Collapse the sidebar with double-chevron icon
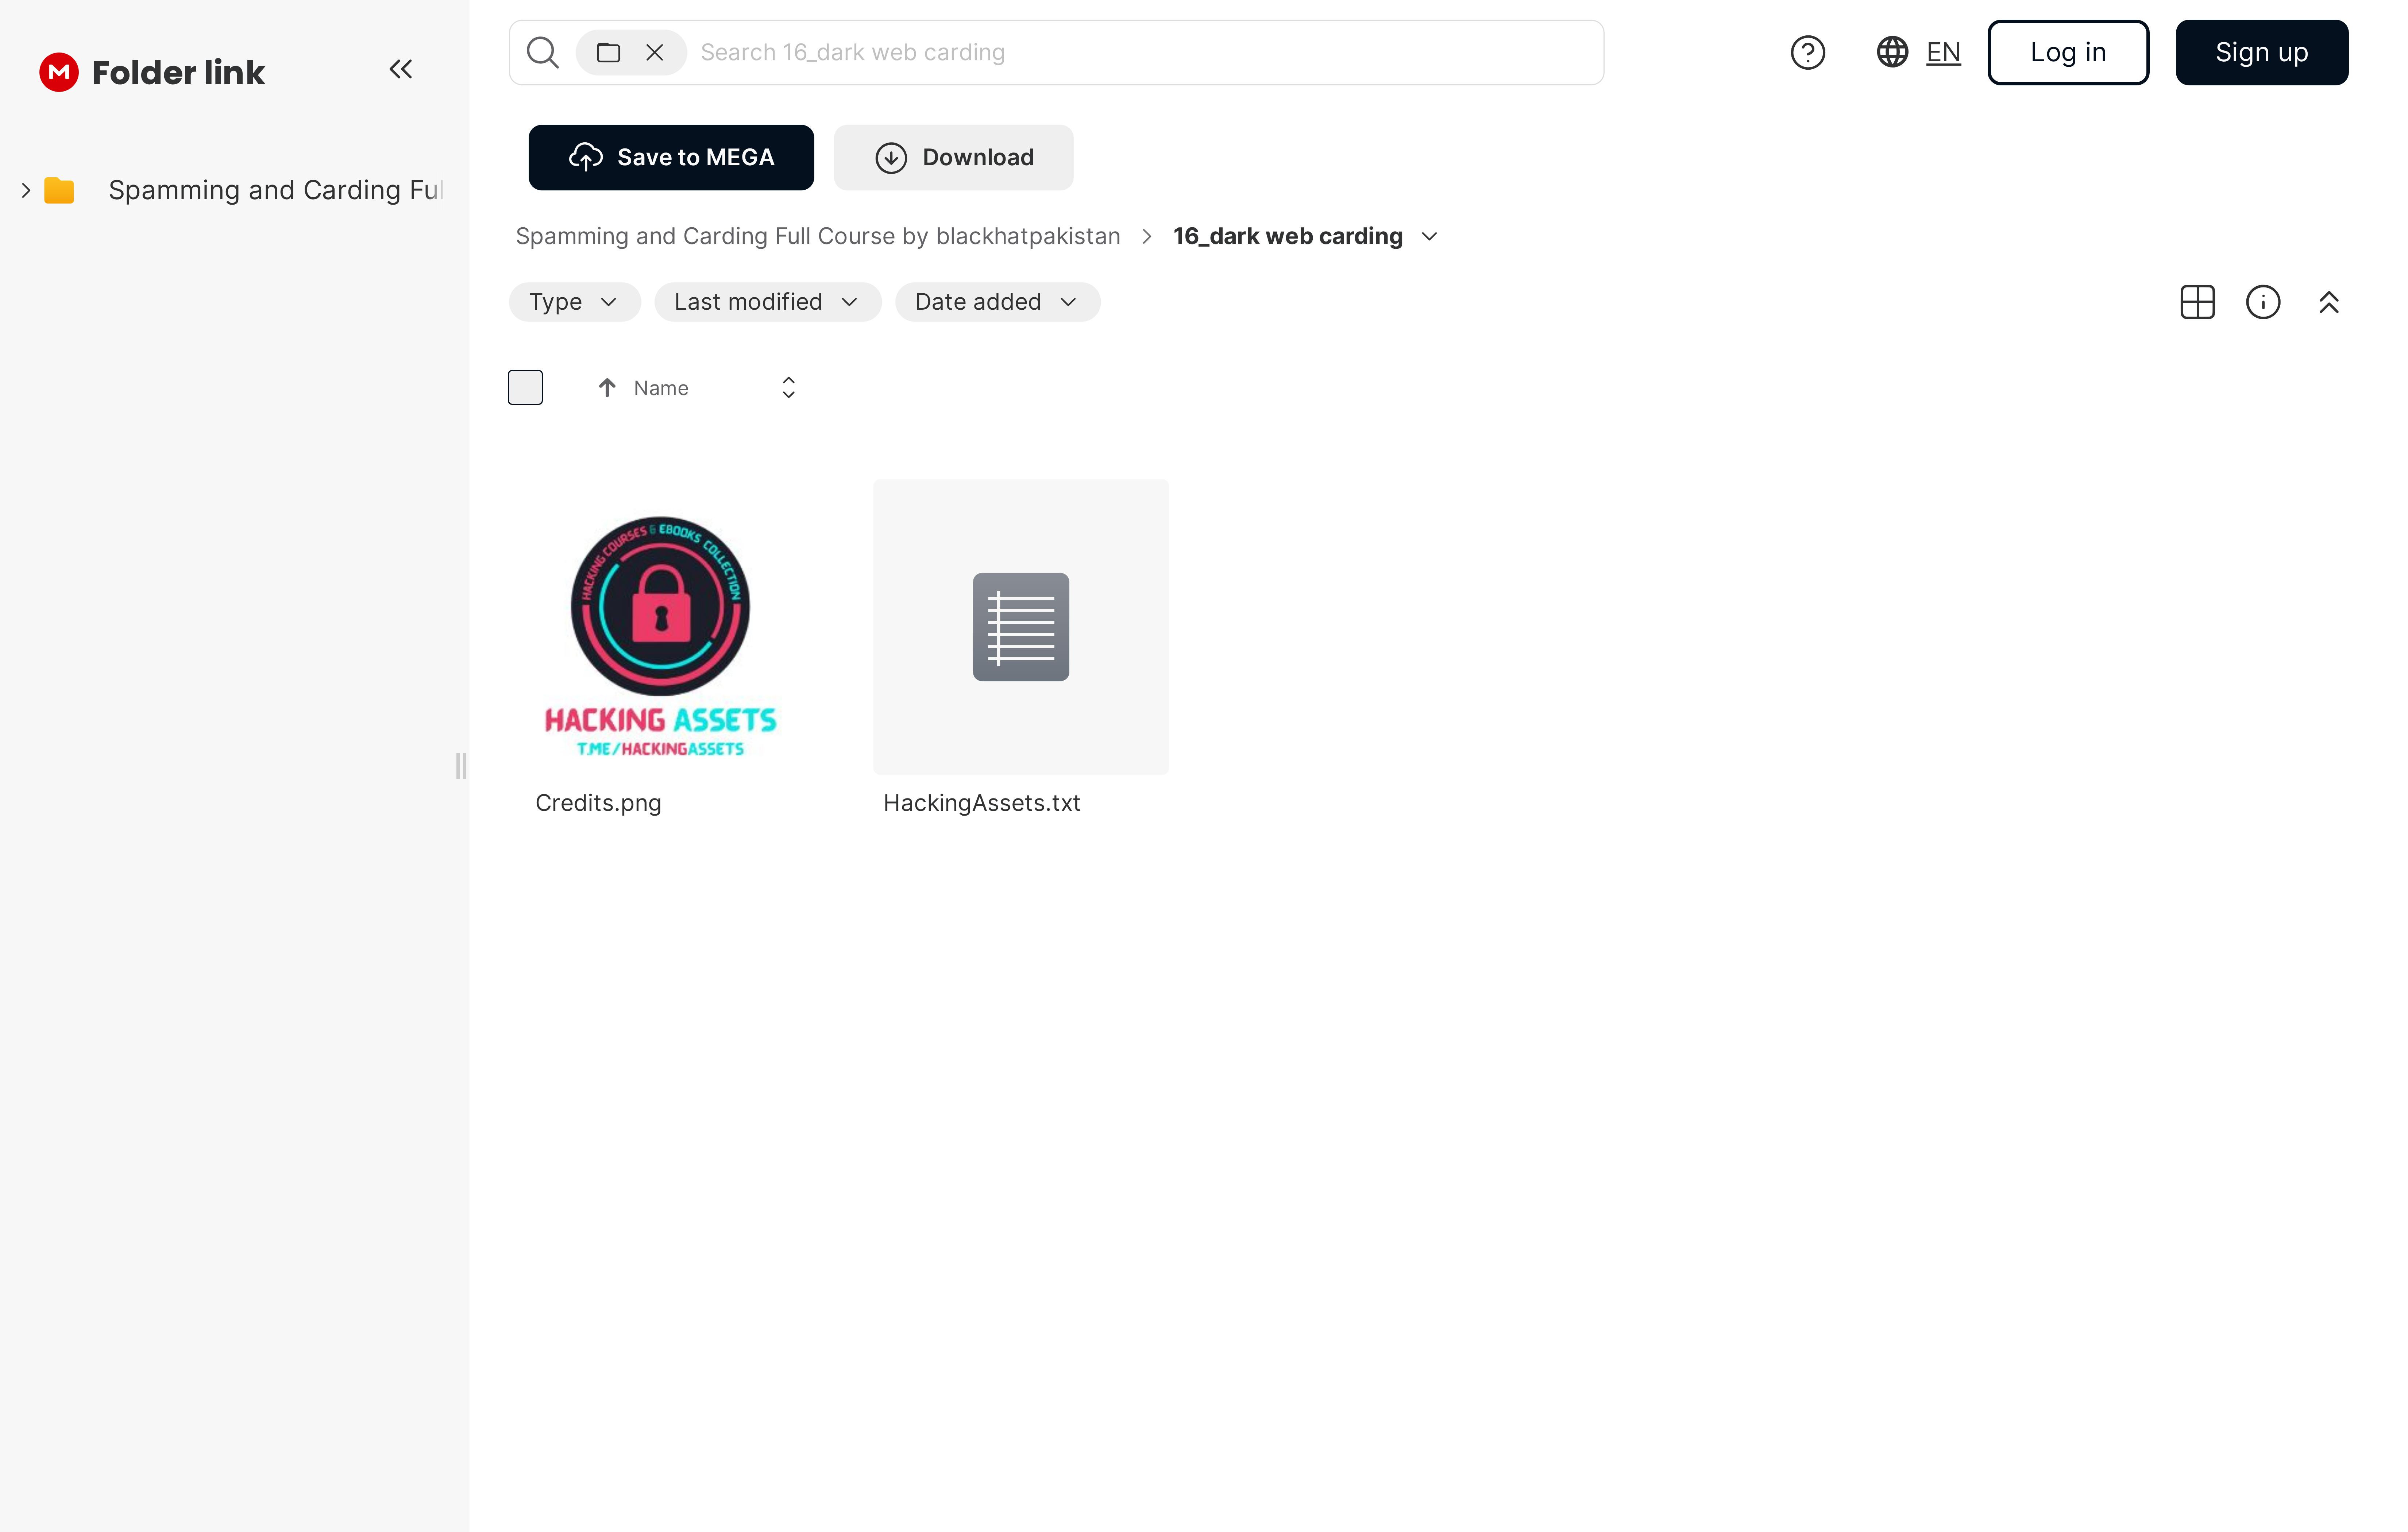Screen dimensions: 2408x1532 point(401,69)
